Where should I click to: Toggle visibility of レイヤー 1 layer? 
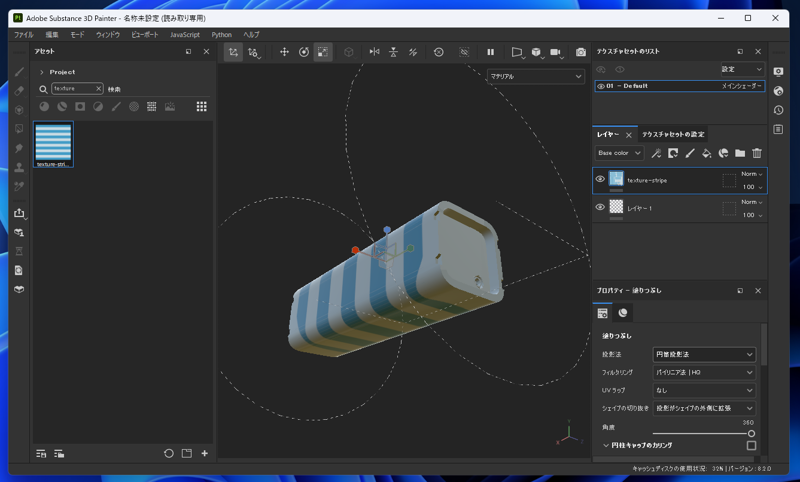[600, 207]
